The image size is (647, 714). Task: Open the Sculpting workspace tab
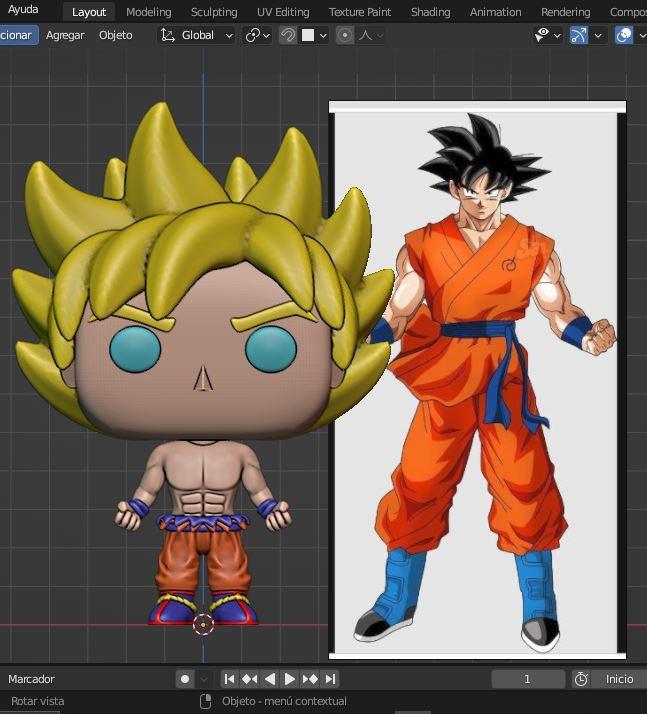tap(214, 12)
